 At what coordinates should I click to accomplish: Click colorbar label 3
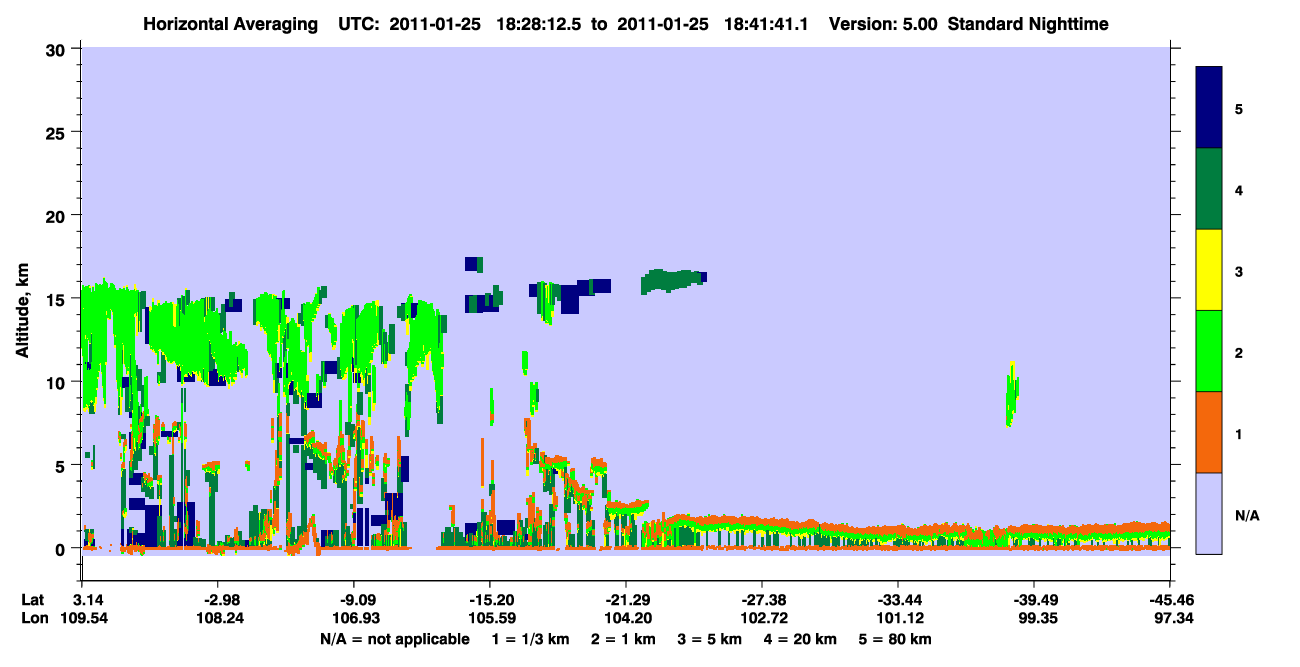tap(1238, 270)
